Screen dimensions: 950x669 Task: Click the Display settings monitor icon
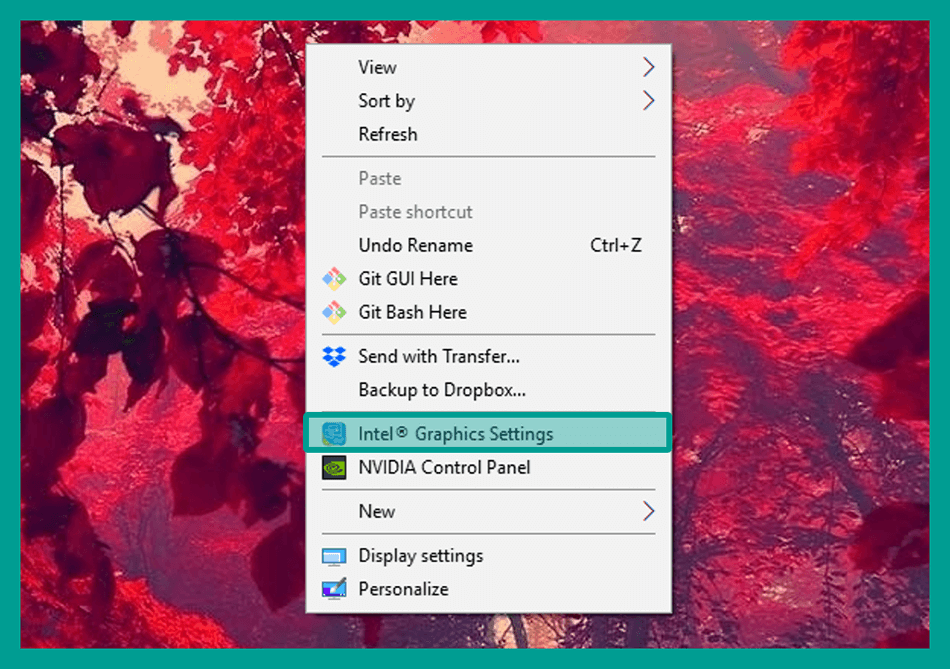334,556
